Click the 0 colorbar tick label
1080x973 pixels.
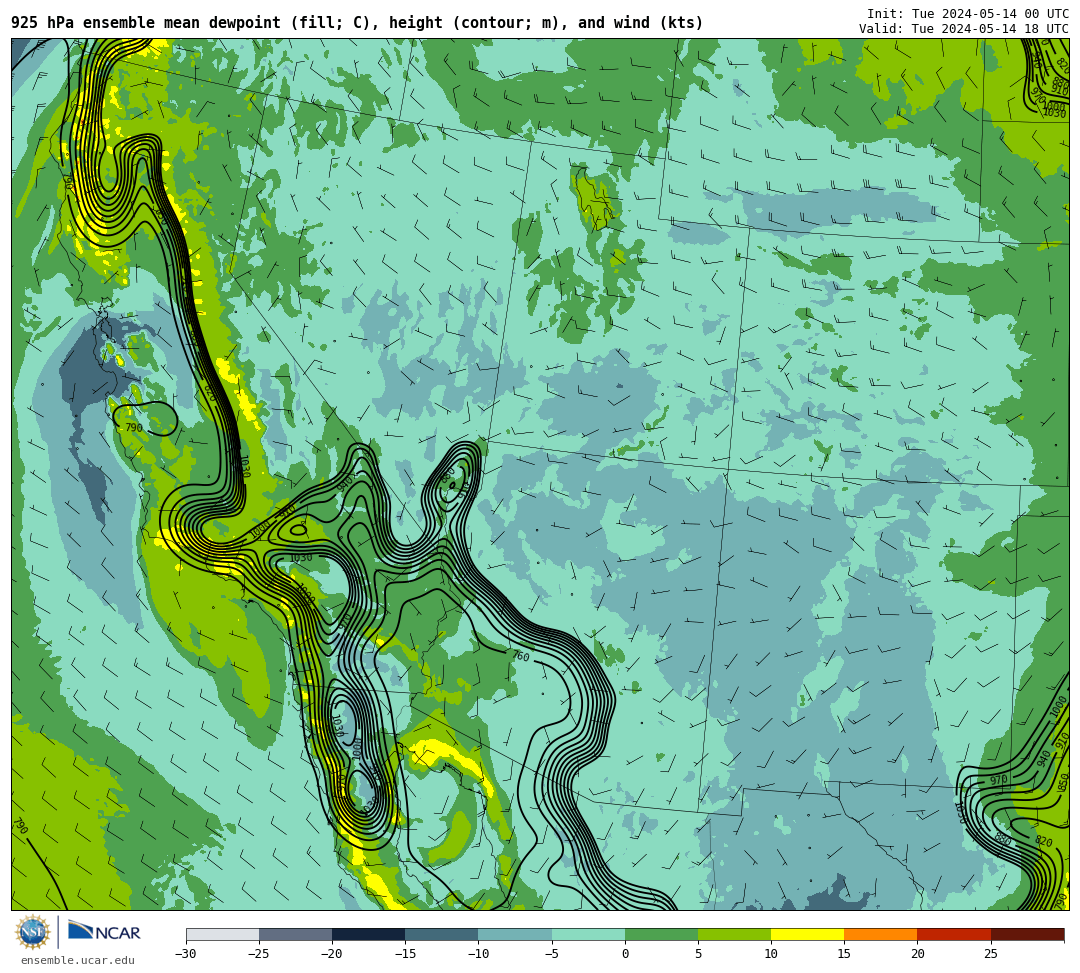tap(625, 954)
